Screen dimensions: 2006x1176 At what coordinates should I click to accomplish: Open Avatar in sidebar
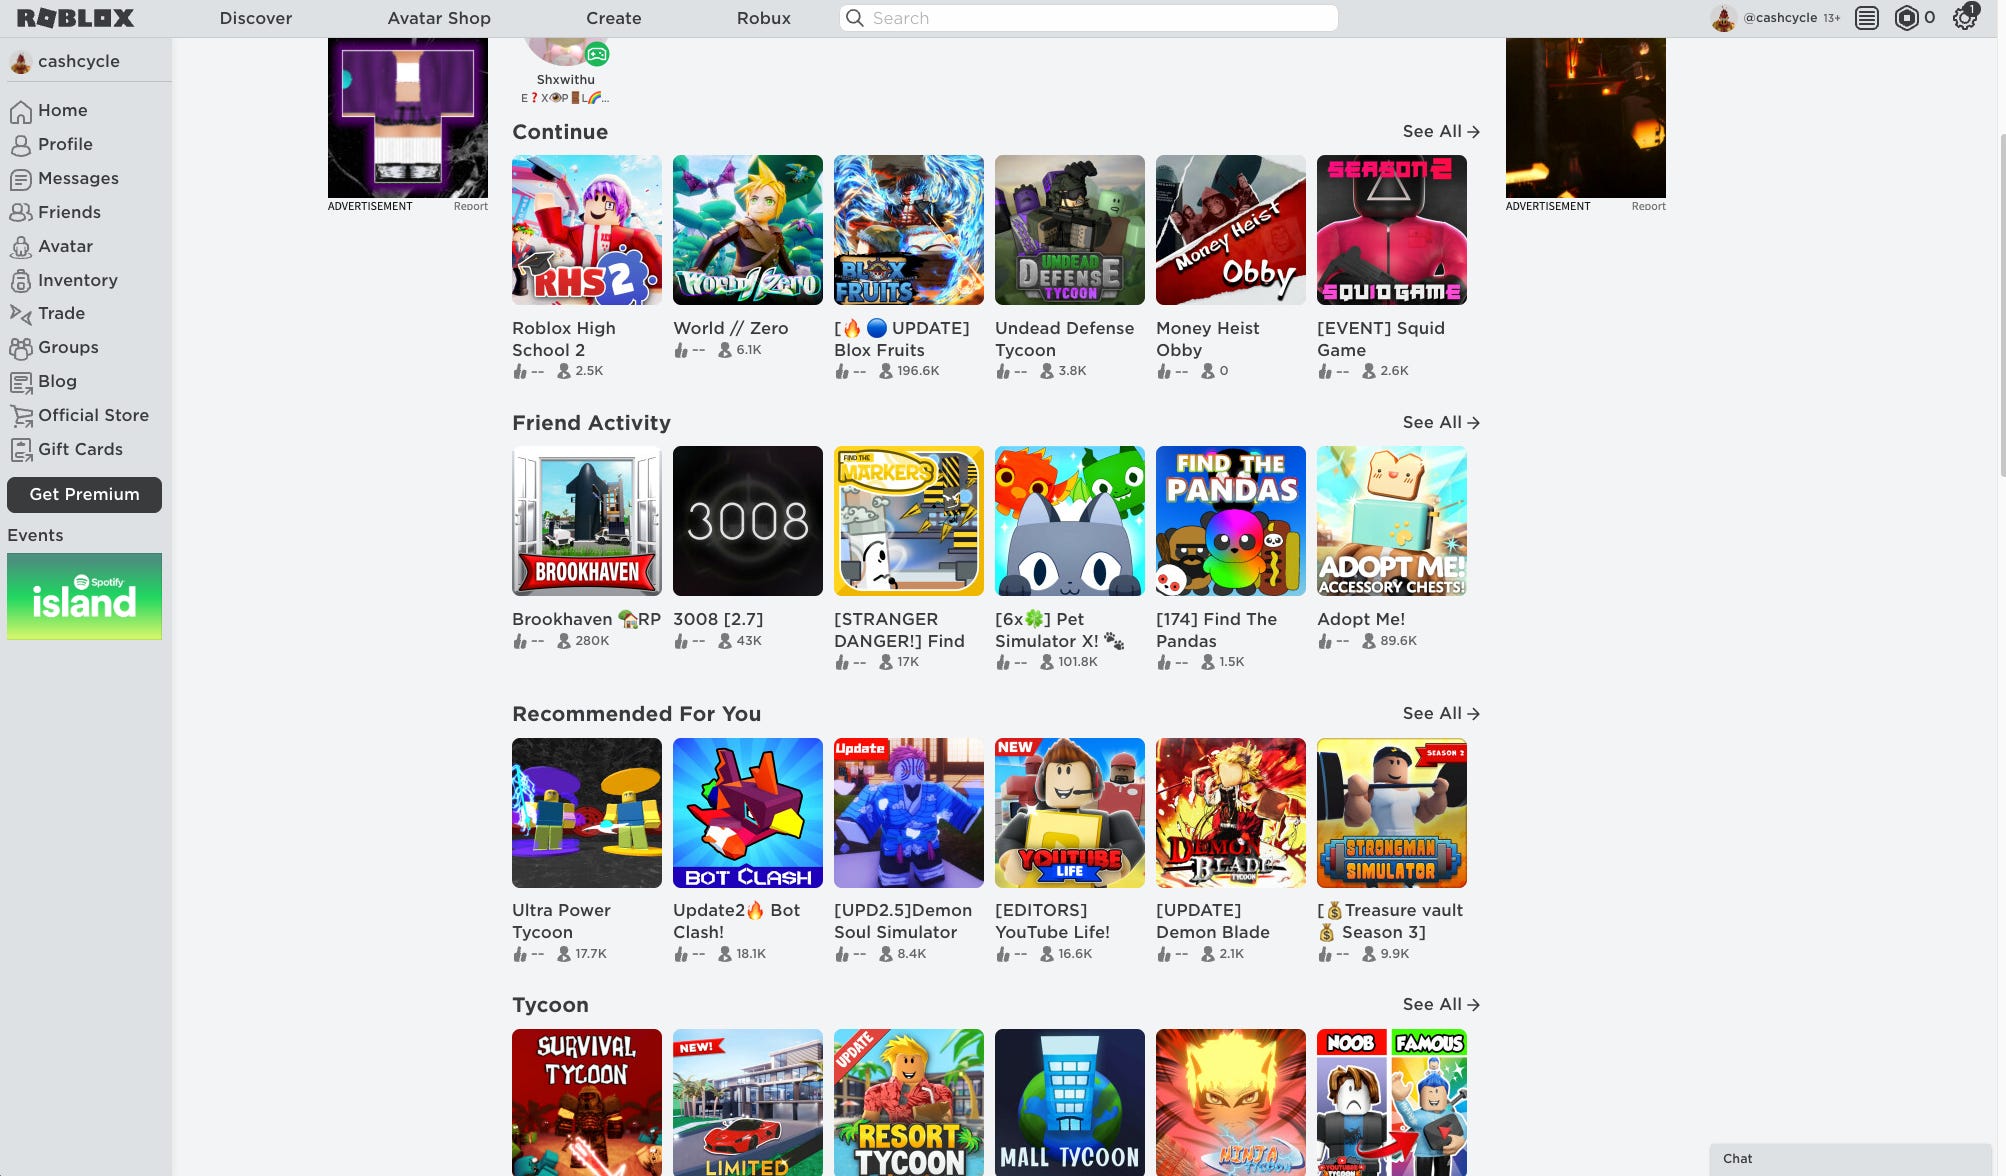click(x=65, y=246)
